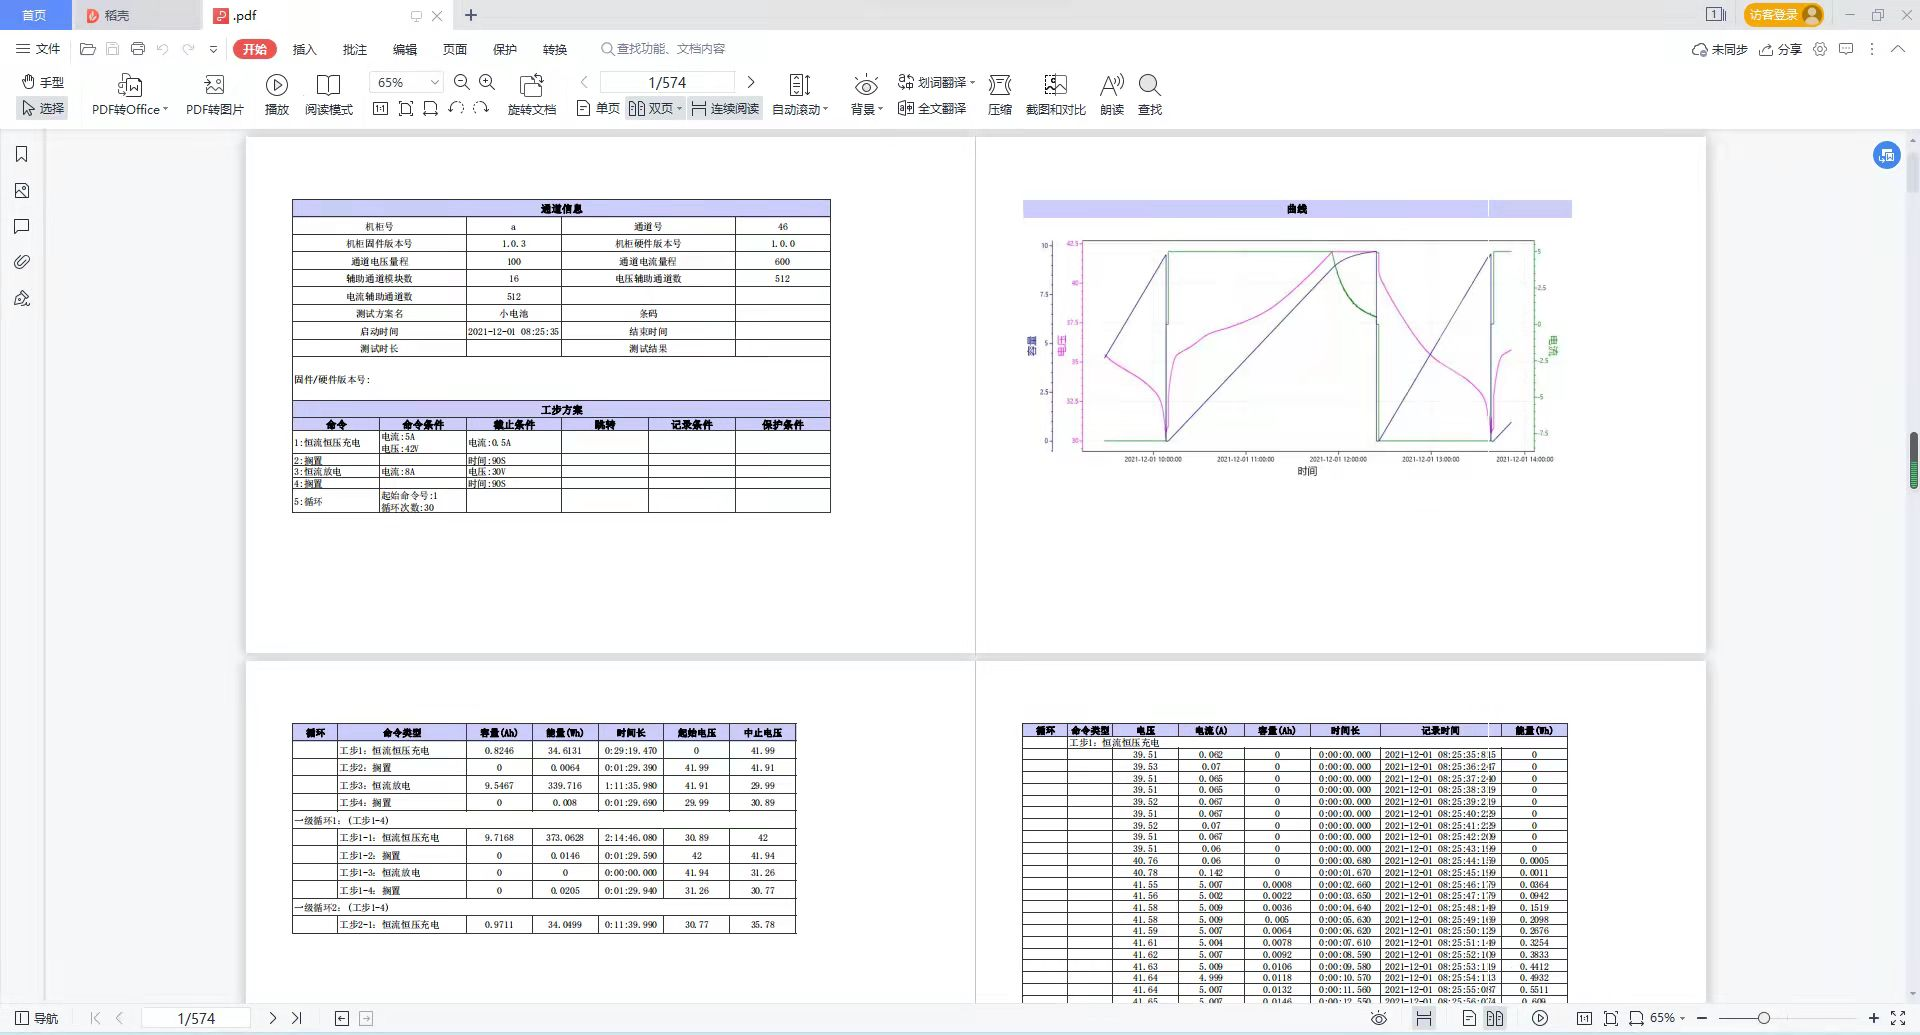Screen dimensions: 1920x1035
Task: Expand quick access toolbar dropdown arrow
Action: [x=213, y=49]
